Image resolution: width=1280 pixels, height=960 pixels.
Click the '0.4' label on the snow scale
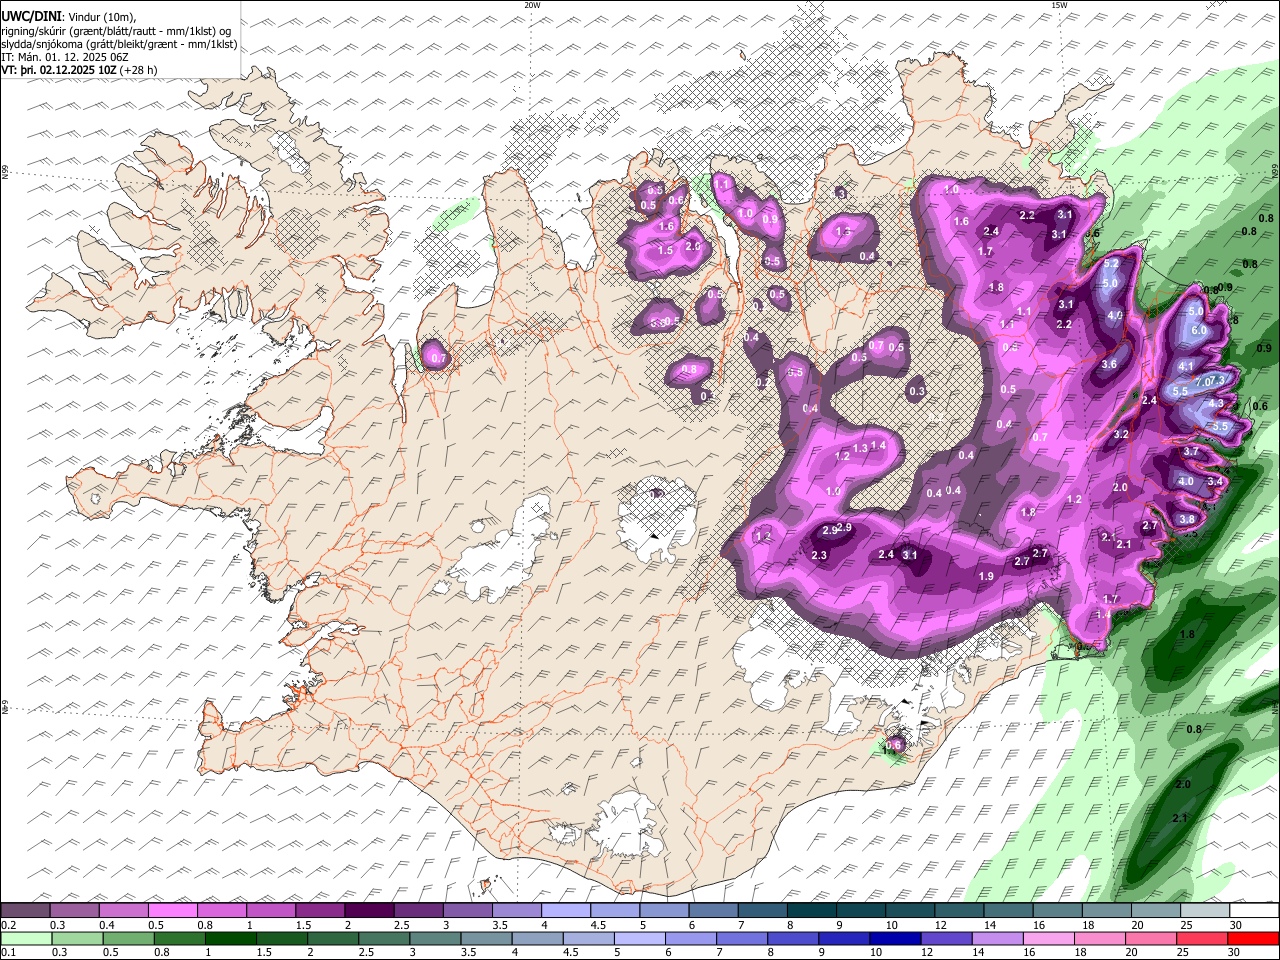[107, 925]
